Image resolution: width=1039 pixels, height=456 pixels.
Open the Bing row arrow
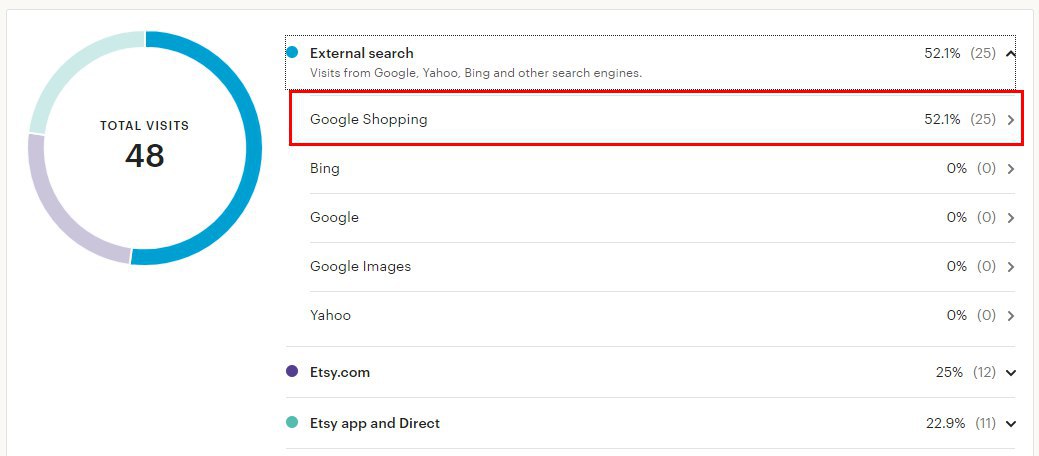[x=1011, y=169]
